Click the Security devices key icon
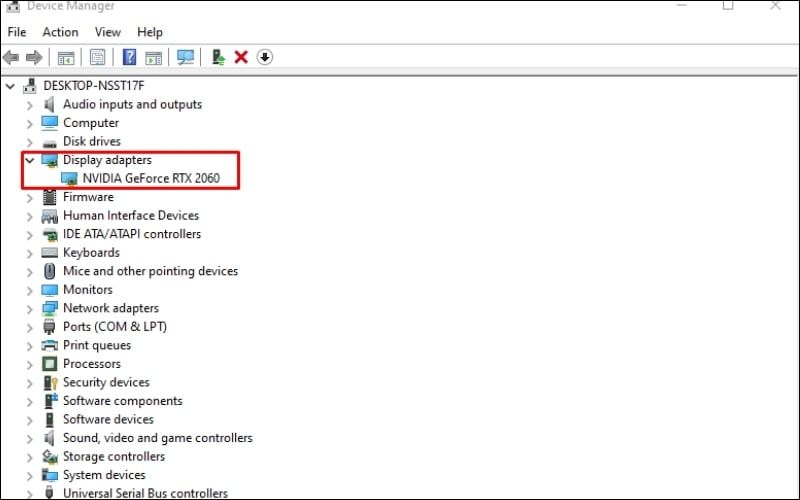 click(50, 383)
